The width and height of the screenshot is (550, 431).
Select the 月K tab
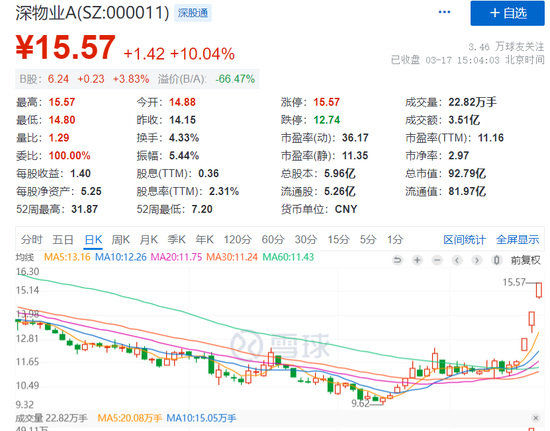149,240
